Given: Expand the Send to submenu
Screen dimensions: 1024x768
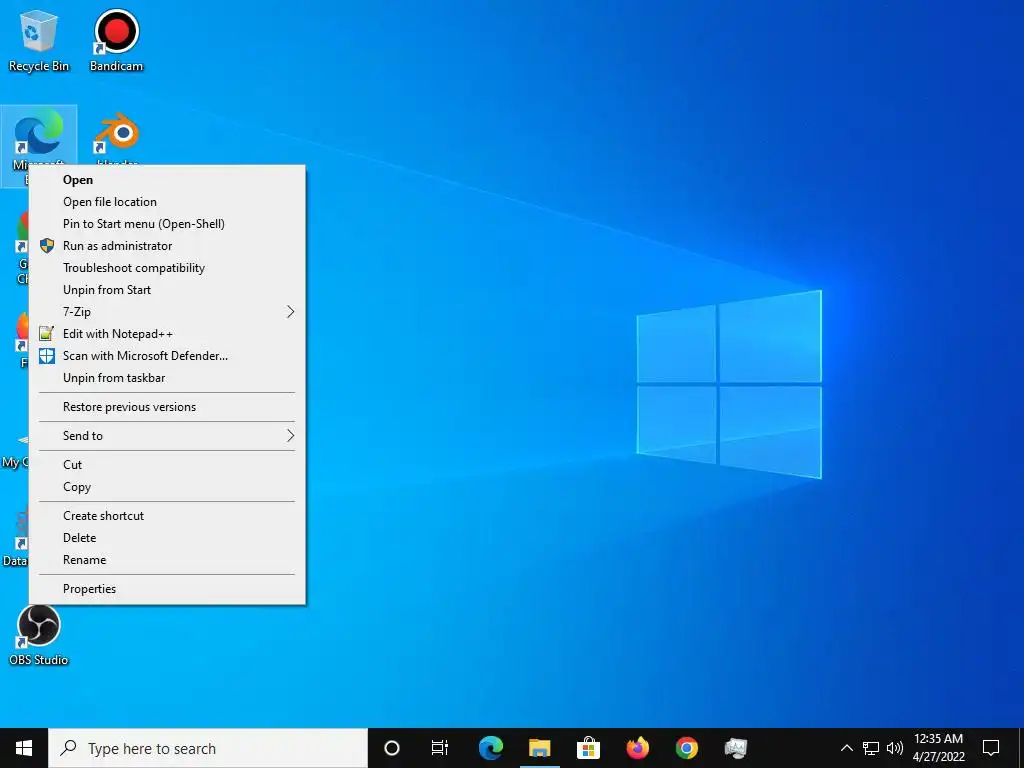Looking at the screenshot, I should click(167, 436).
